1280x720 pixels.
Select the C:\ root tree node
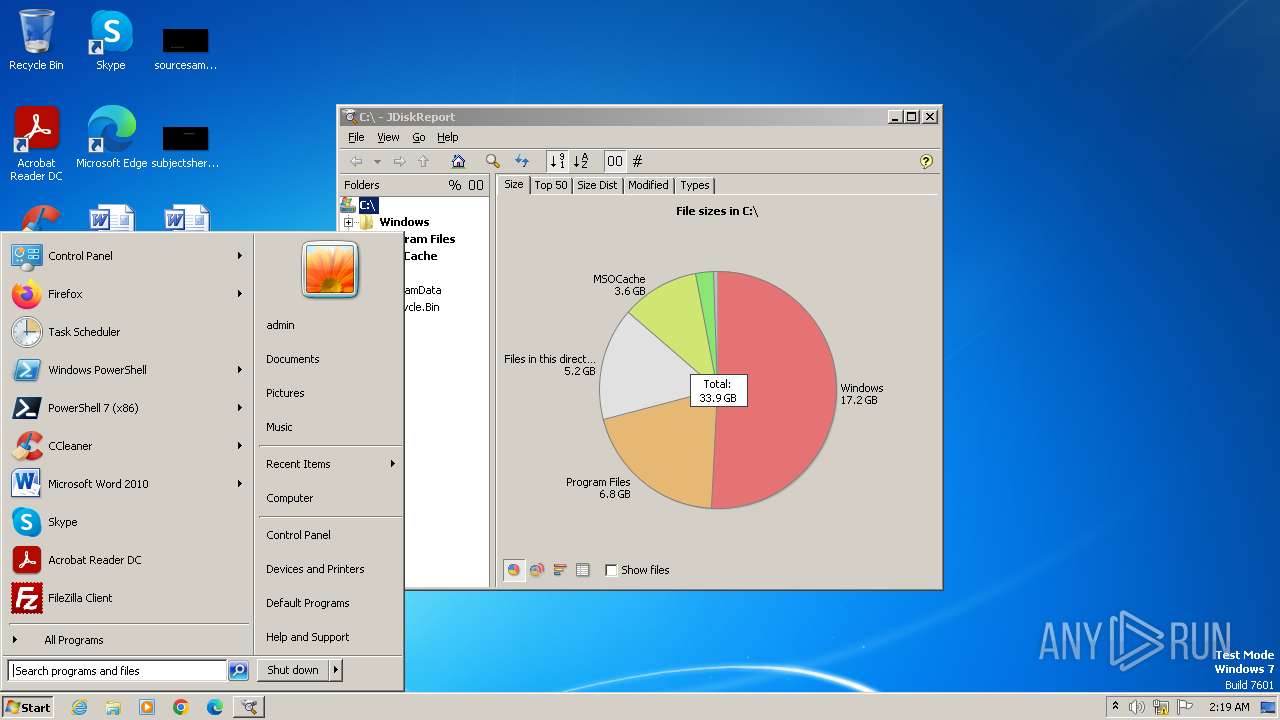click(x=368, y=205)
